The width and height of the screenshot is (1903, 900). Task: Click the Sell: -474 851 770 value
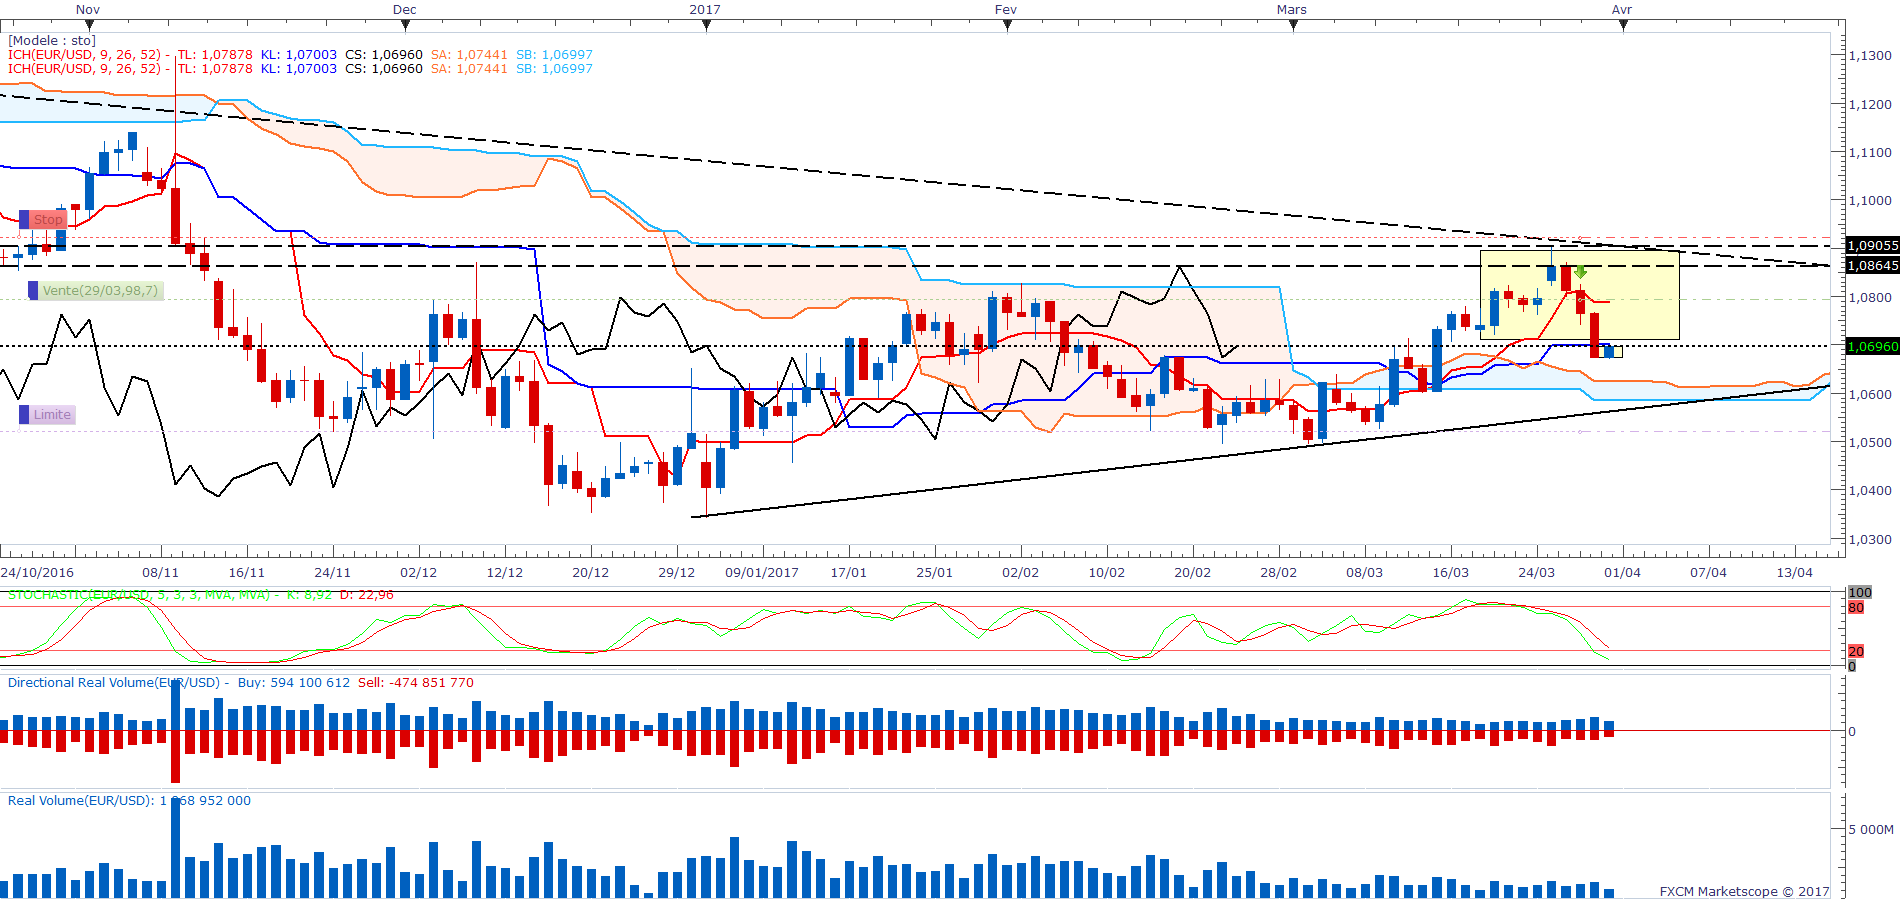pyautogui.click(x=416, y=683)
